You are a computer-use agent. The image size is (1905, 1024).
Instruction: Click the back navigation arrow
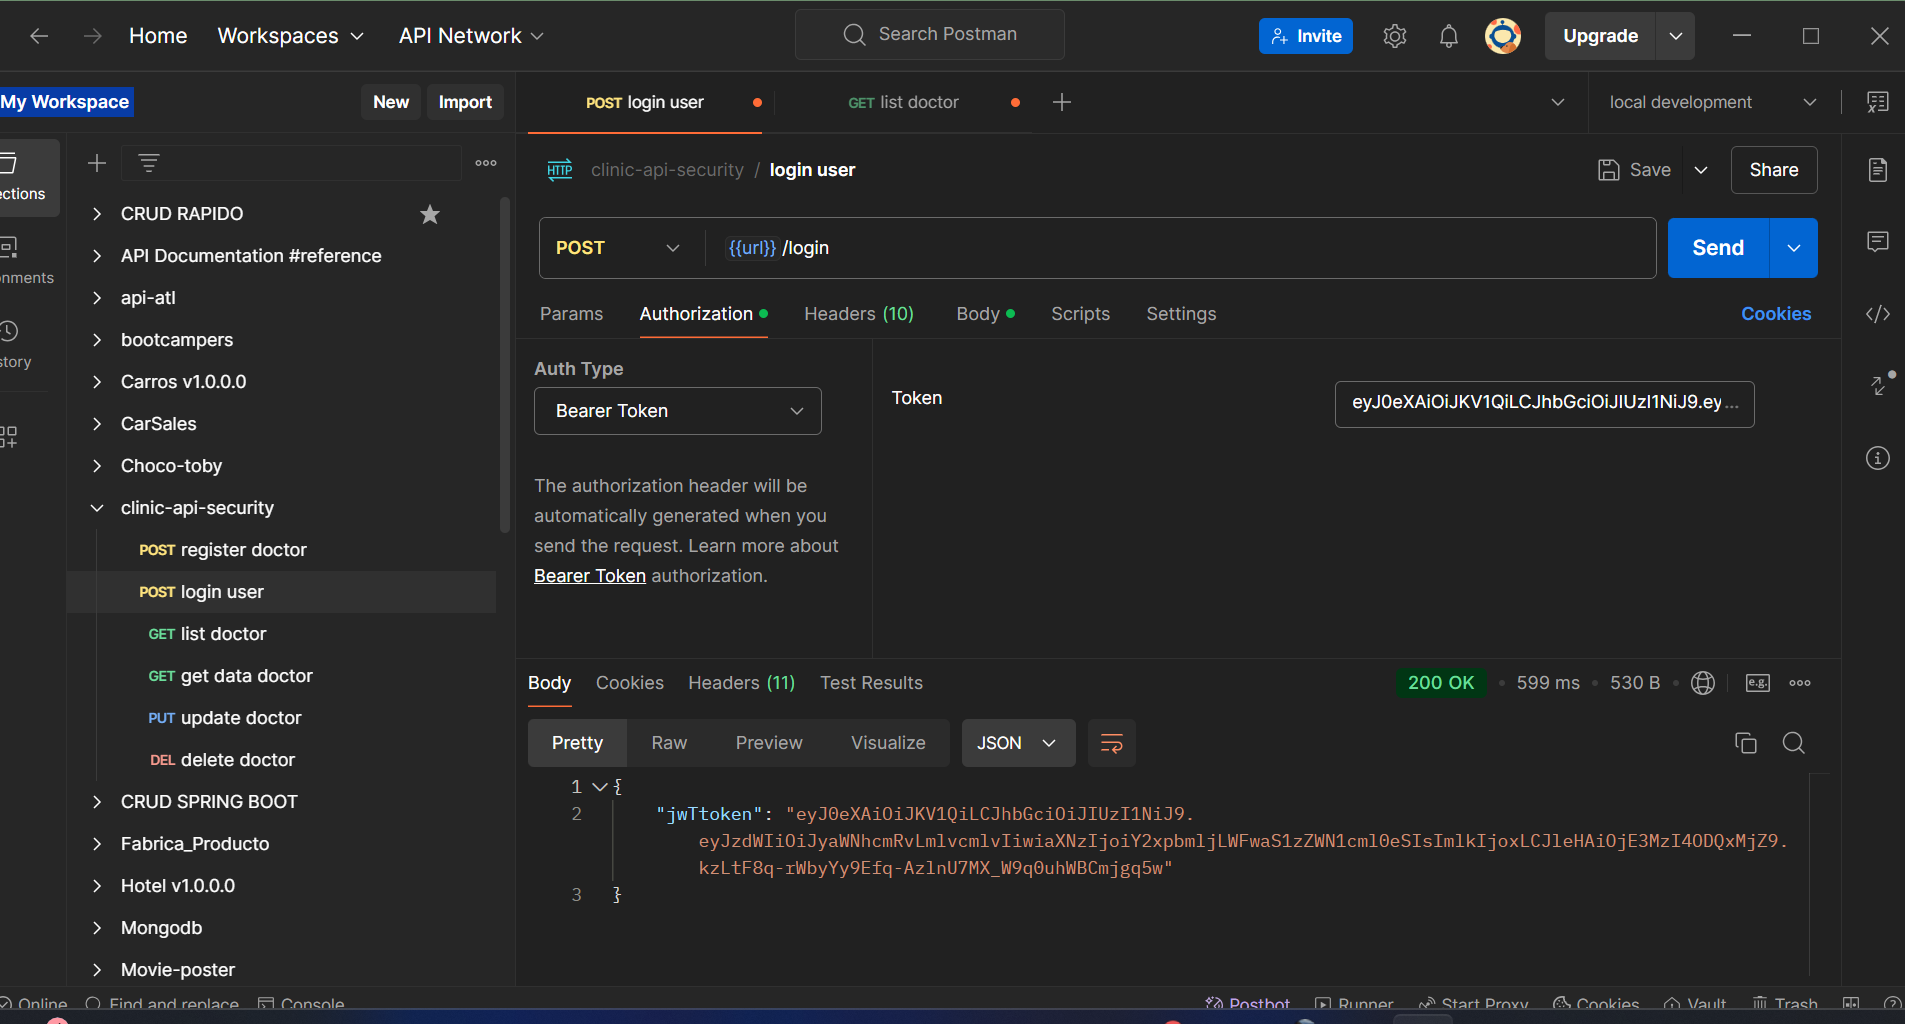(x=39, y=36)
